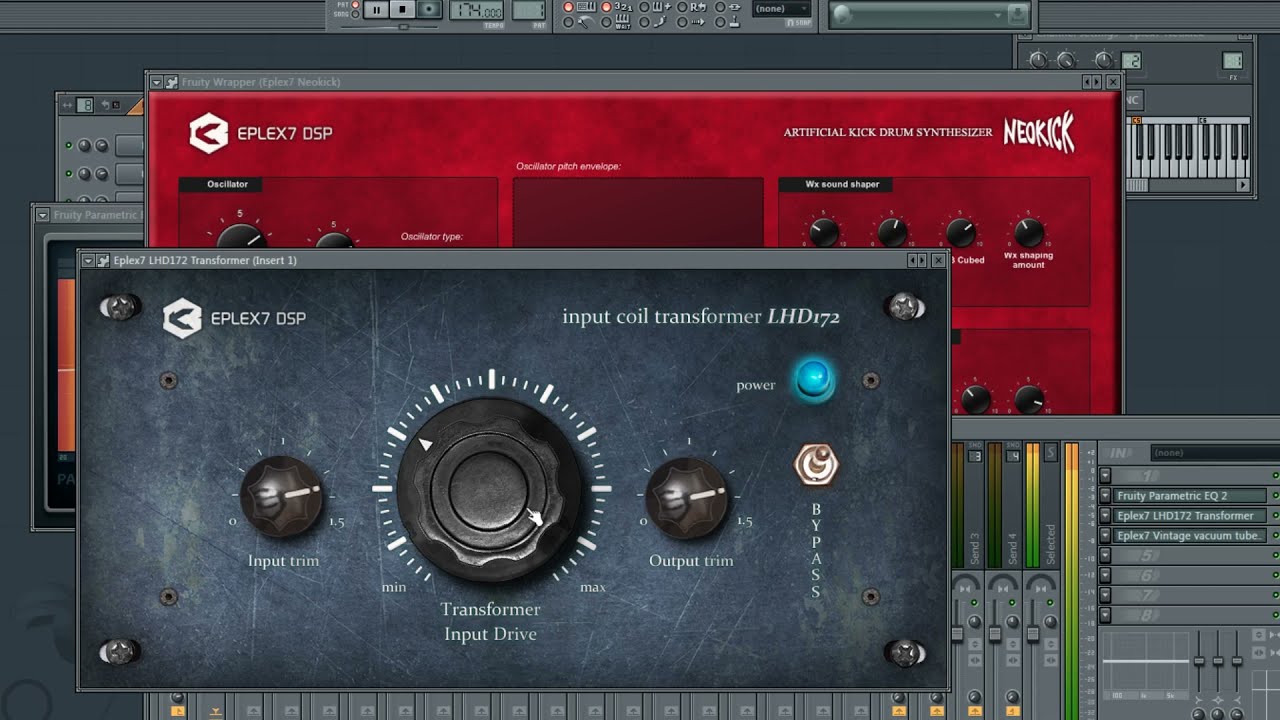Click the Output trim knob
Image resolution: width=1280 pixels, height=720 pixels.
[x=687, y=497]
